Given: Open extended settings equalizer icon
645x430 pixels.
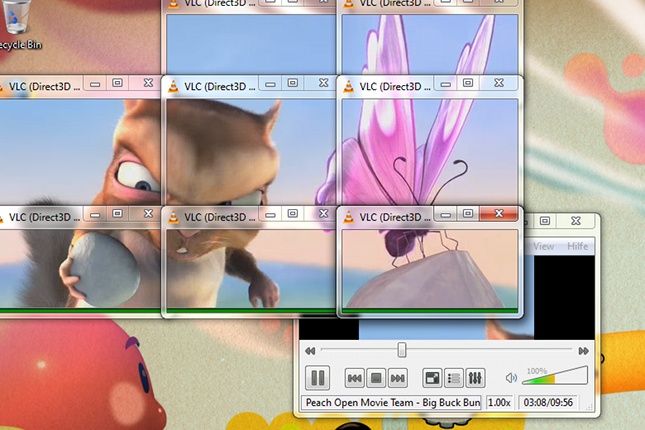Looking at the screenshot, I should click(475, 378).
